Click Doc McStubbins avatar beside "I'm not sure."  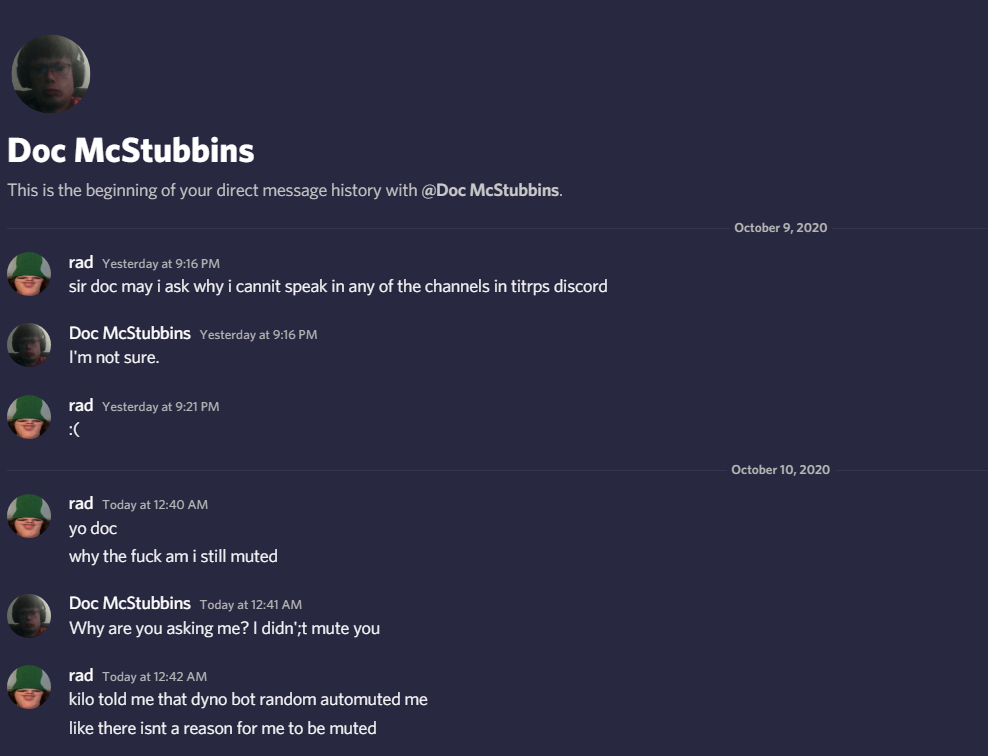pyautogui.click(x=29, y=345)
